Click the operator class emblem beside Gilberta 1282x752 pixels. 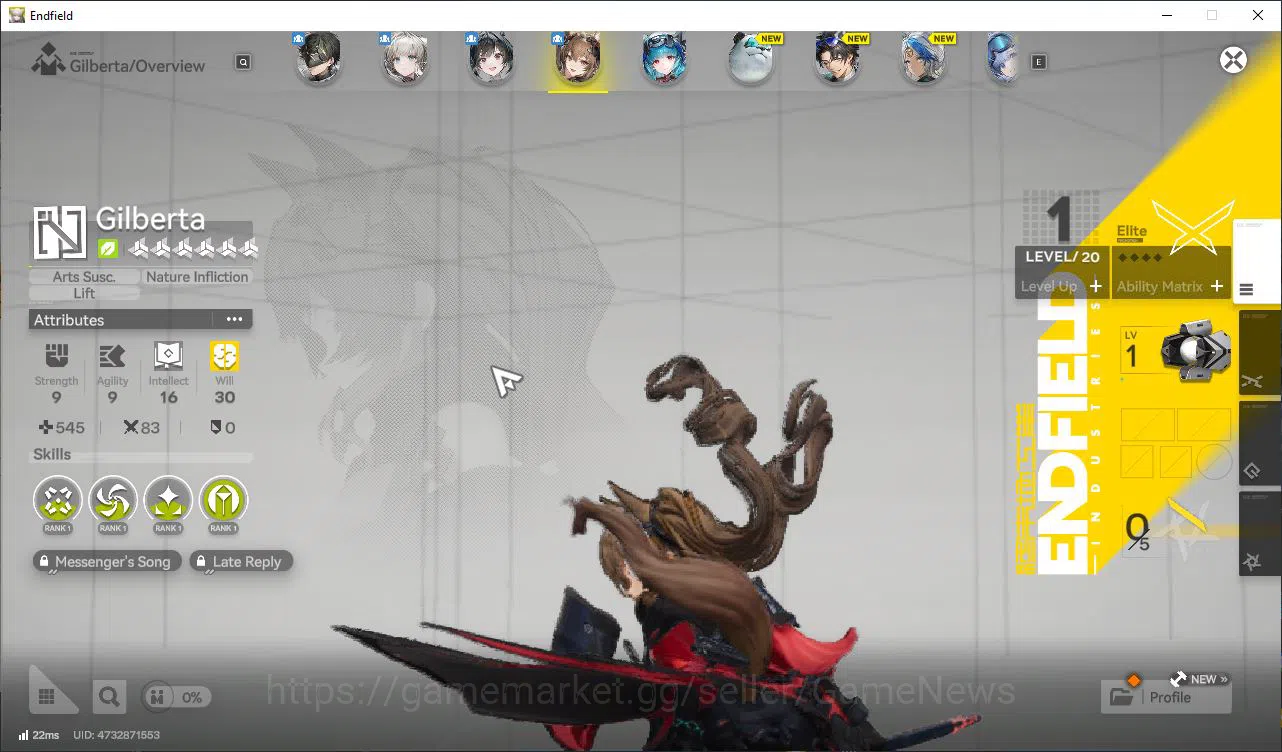coord(60,232)
